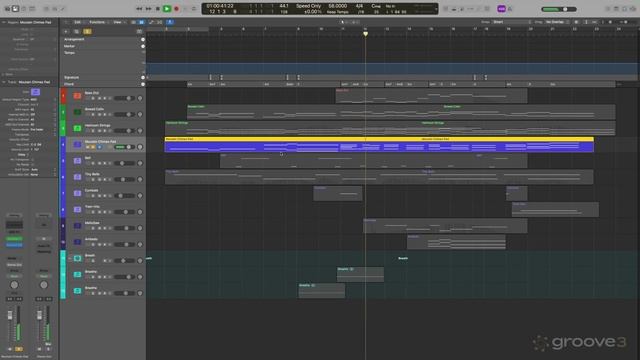The image size is (640, 360).
Task: Adjust the Wooden Chimes Pad volume slider
Action: pyautogui.click(x=125, y=147)
